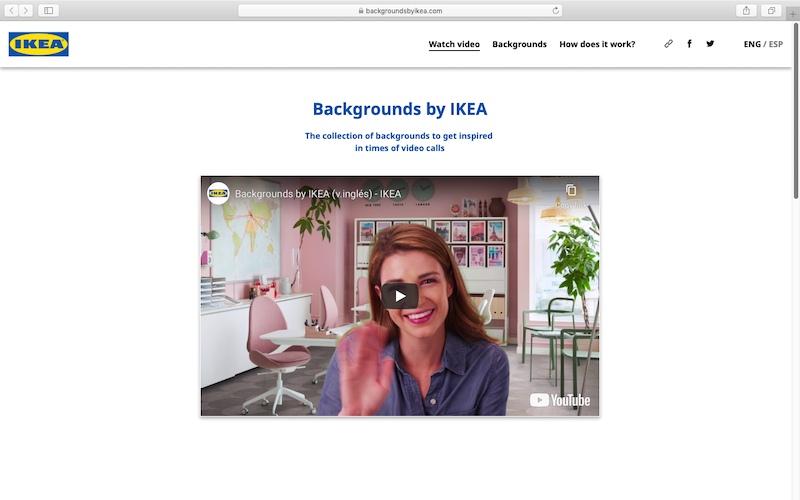Play the YouTube video

399,296
